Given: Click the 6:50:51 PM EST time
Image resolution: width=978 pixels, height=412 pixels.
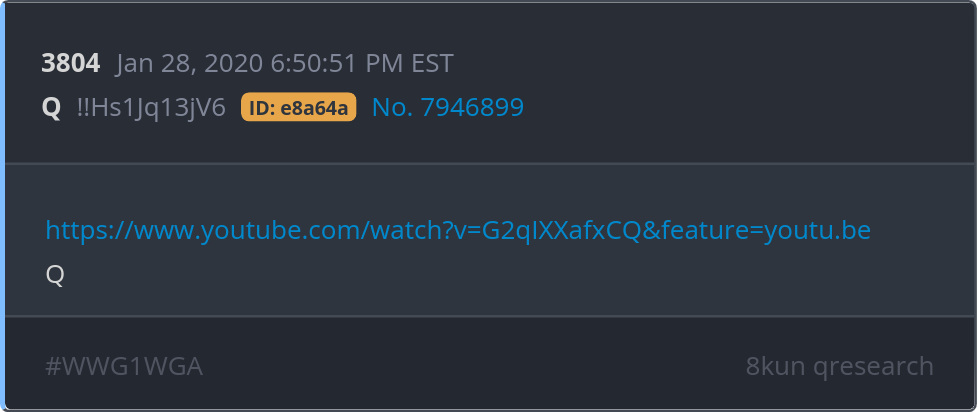Looking at the screenshot, I should coord(362,64).
